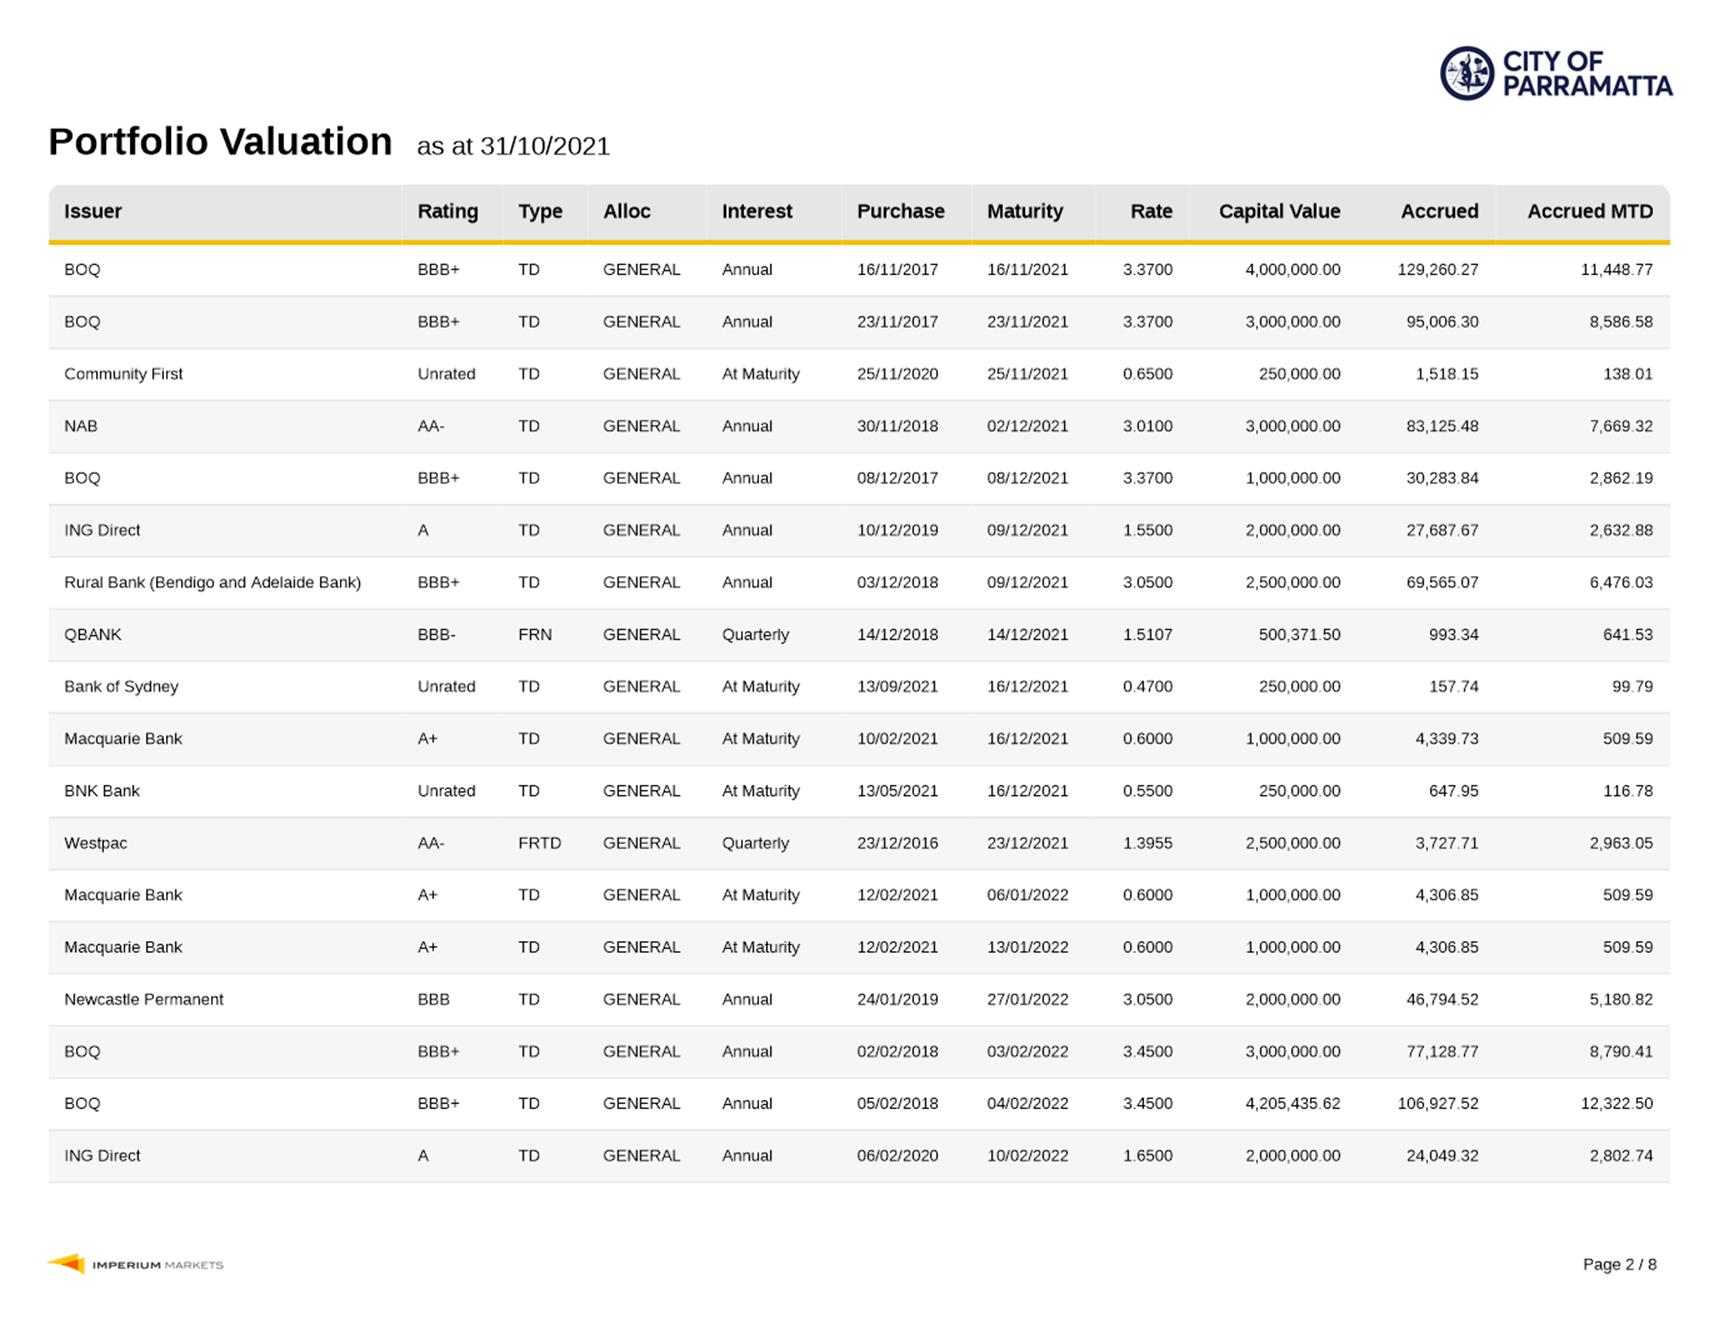Click the BBB- rating for QBANK

(436, 634)
